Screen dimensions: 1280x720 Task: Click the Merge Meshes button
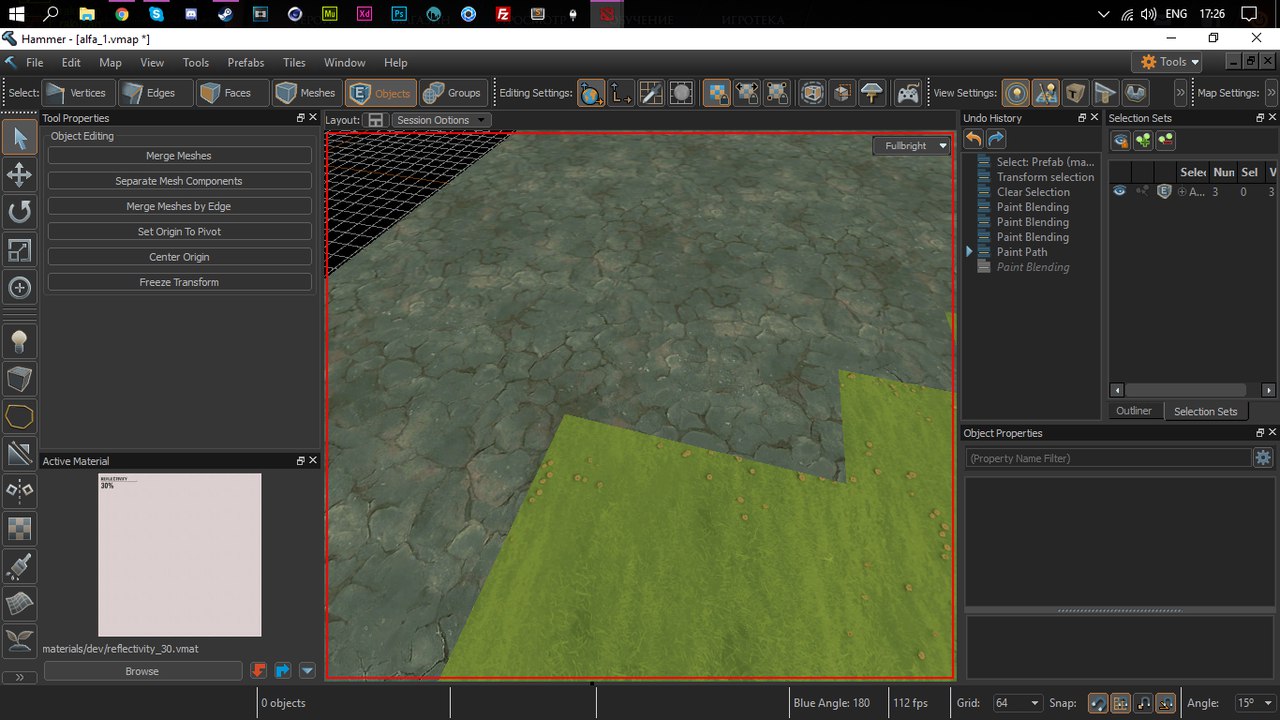click(179, 156)
